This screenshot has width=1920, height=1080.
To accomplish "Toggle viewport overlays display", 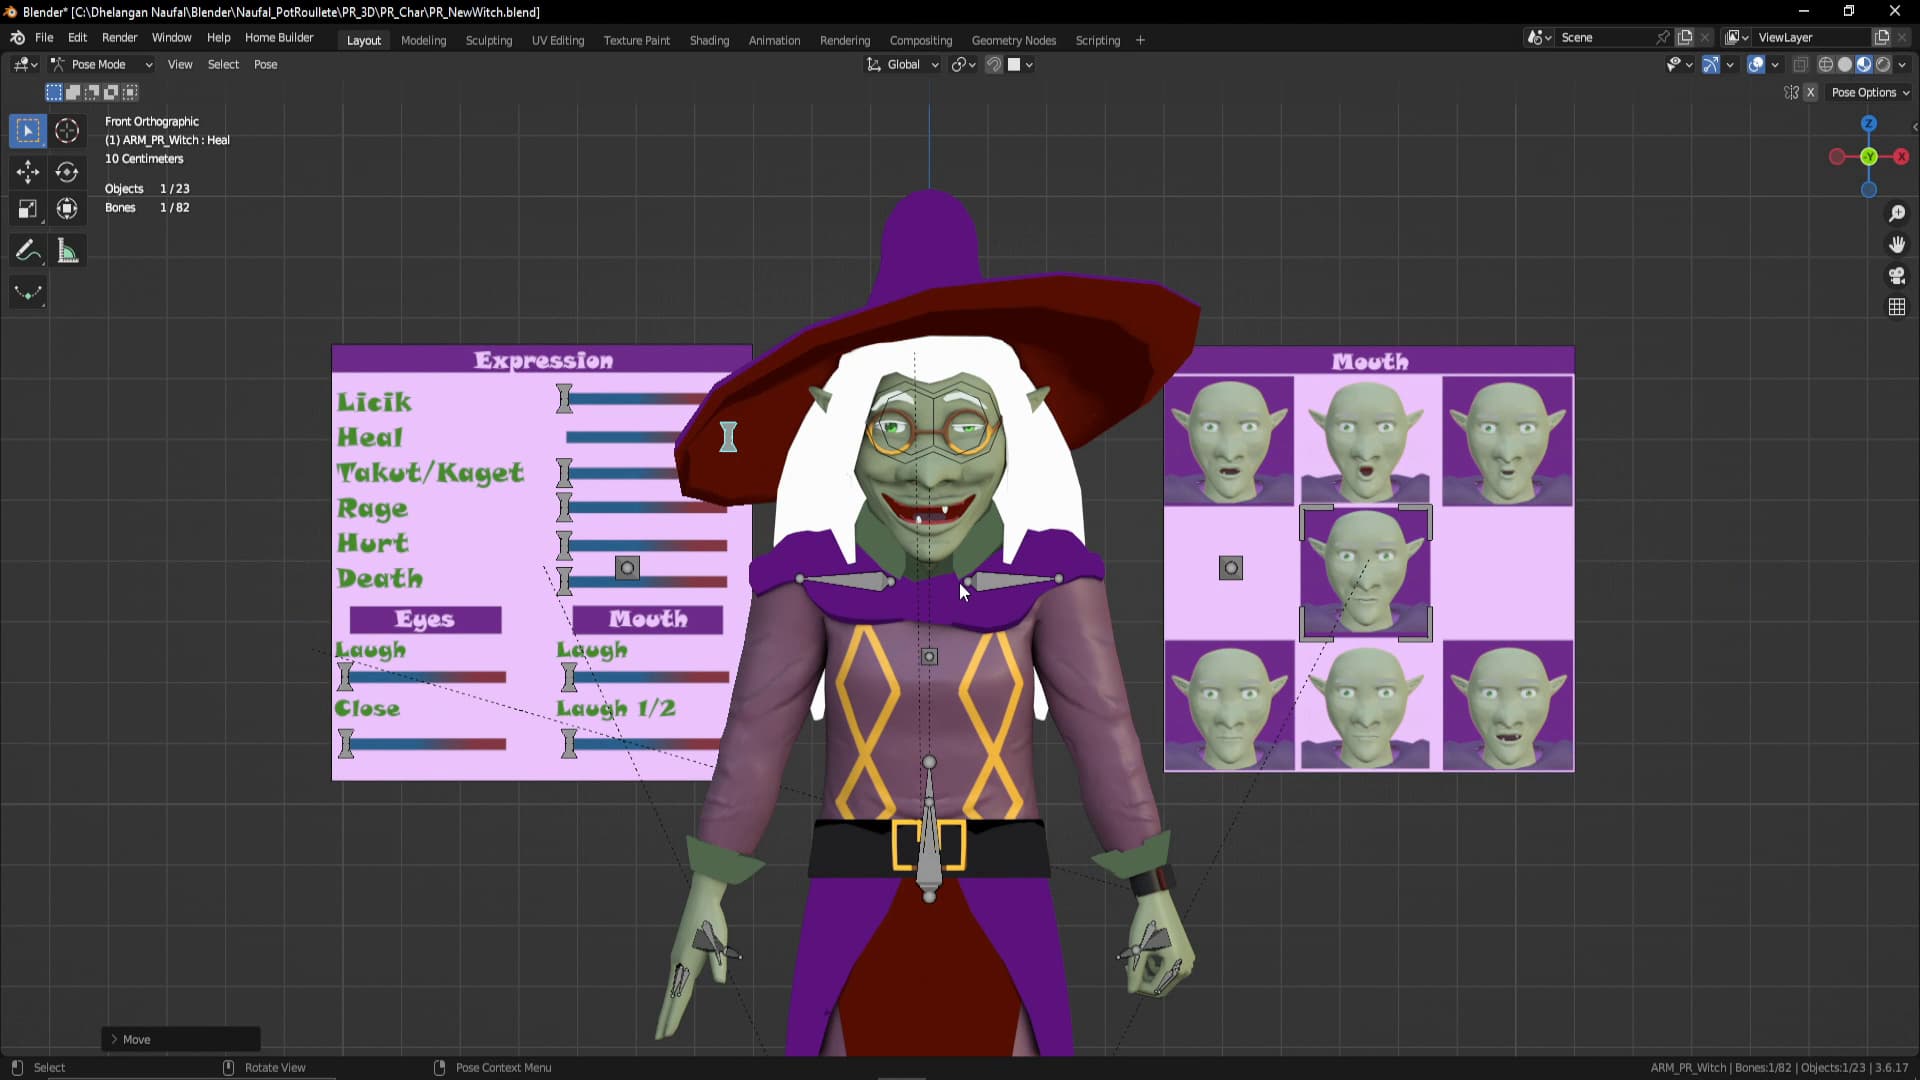I will (1756, 64).
